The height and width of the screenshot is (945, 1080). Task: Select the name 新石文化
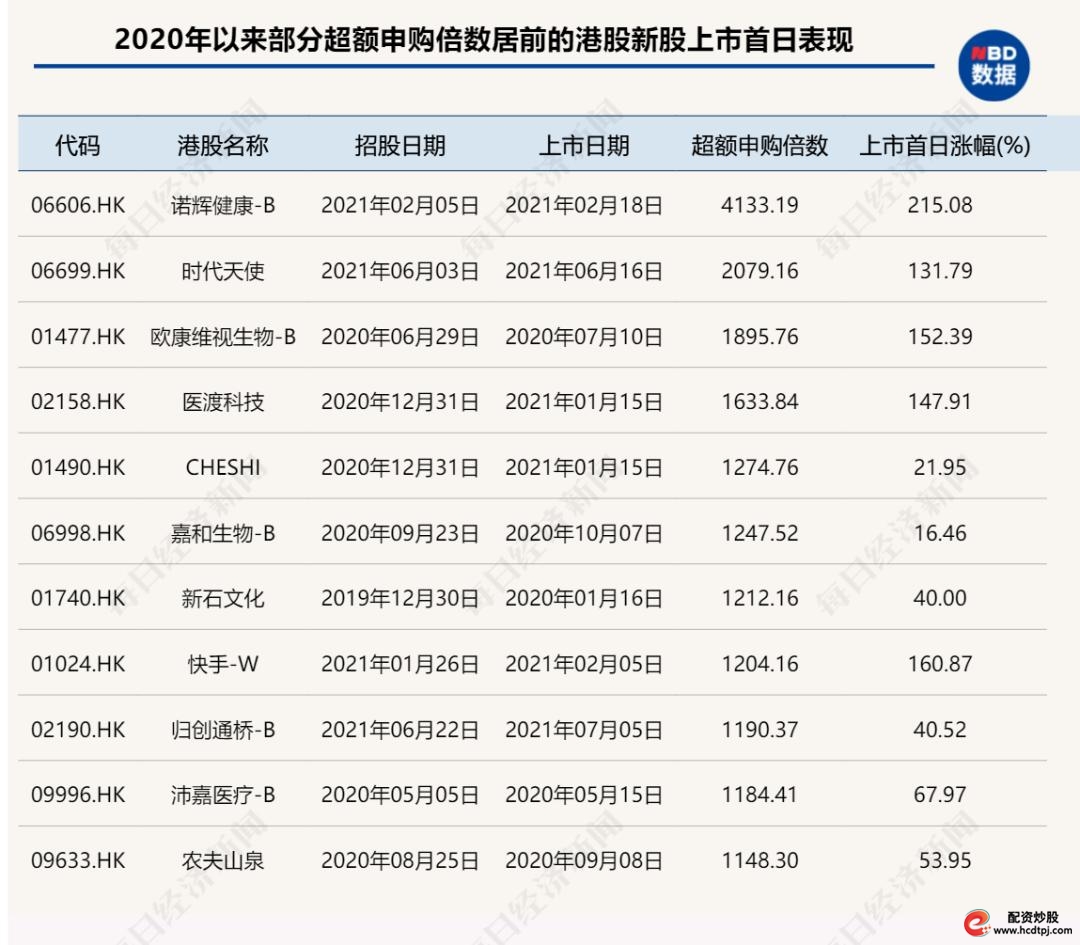tap(222, 598)
